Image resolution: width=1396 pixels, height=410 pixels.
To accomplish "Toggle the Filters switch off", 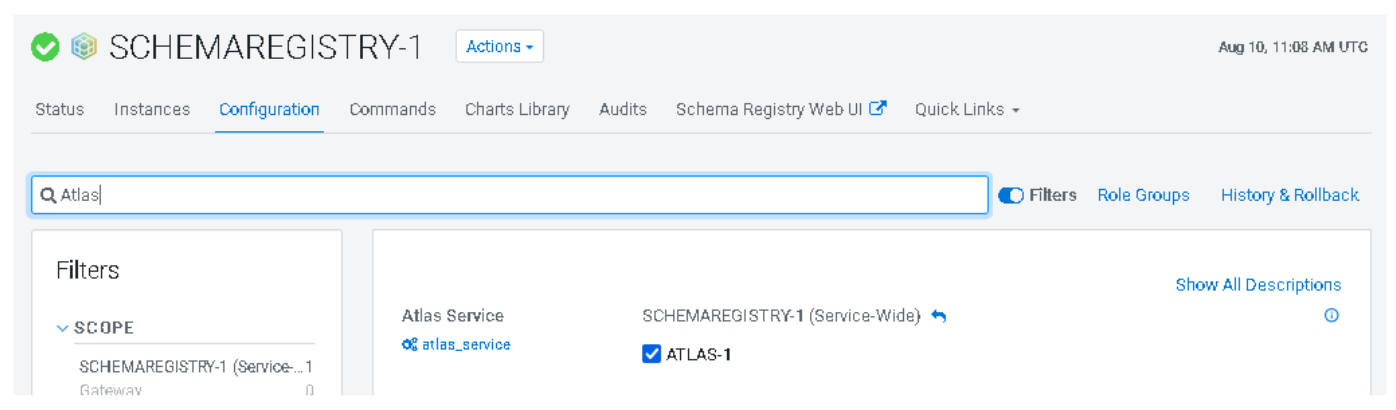I will click(x=1010, y=196).
